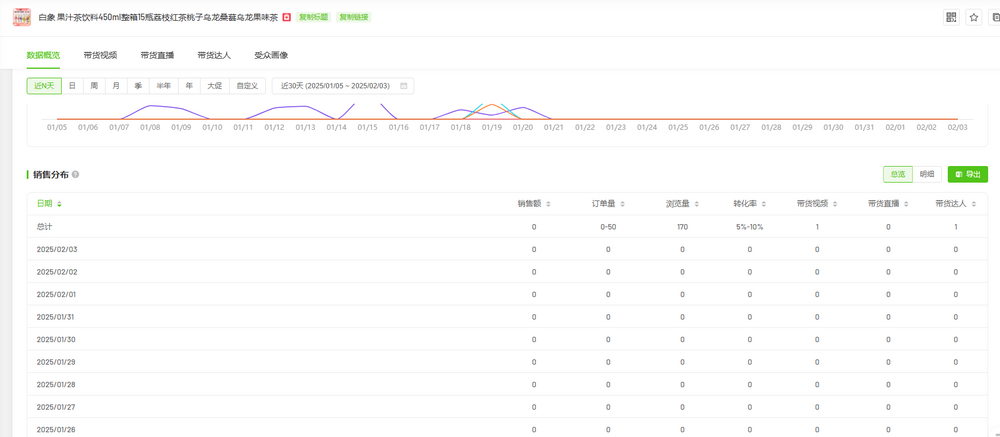The height and width of the screenshot is (437, 1000).
Task: Open the 受众画像 tab
Action: click(270, 55)
